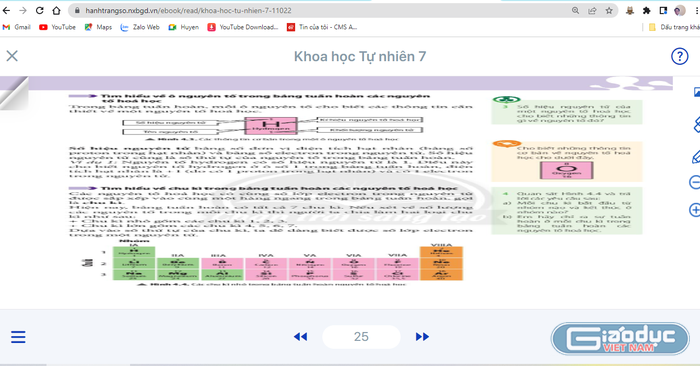This screenshot has width=700, height=366.
Task: Click the page number 25 field
Action: pos(361,337)
